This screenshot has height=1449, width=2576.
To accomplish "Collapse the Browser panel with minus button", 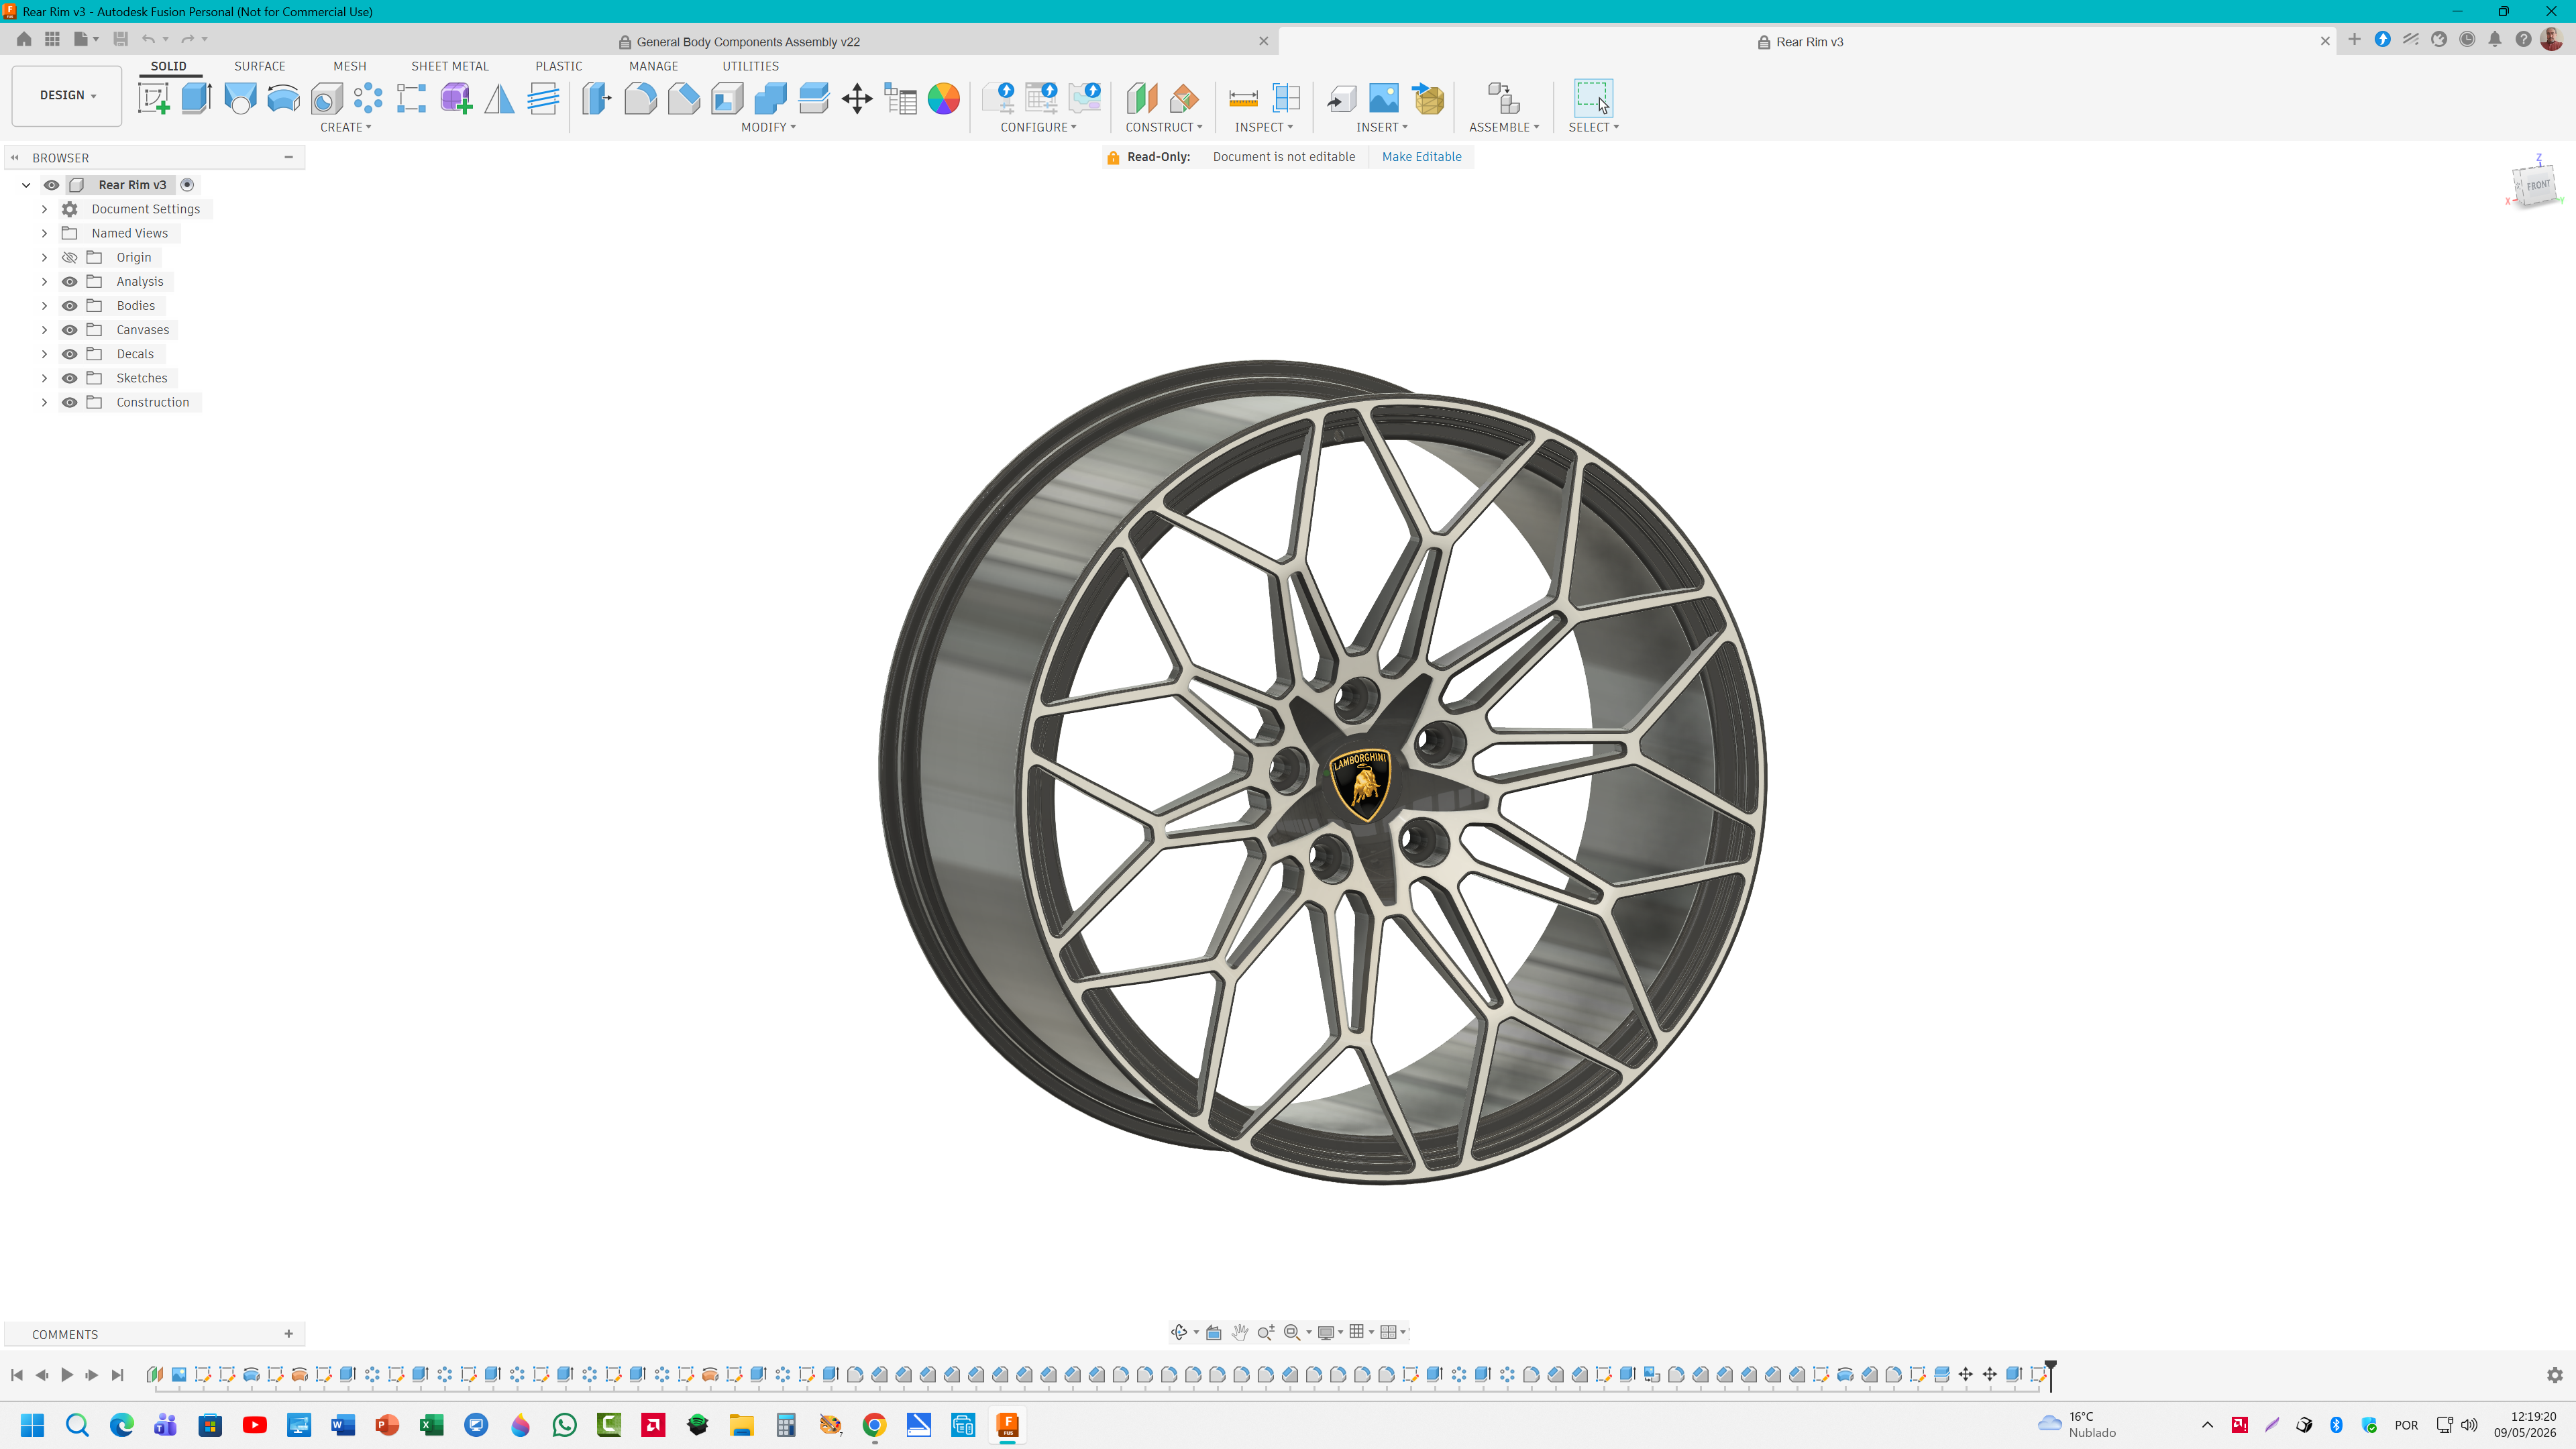I will tap(289, 157).
